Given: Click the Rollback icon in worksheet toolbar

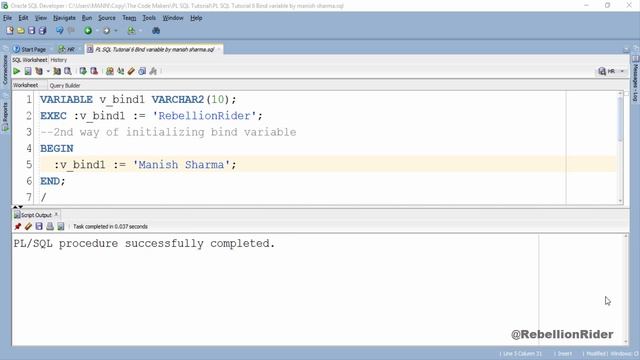Looking at the screenshot, I should click(94, 71).
